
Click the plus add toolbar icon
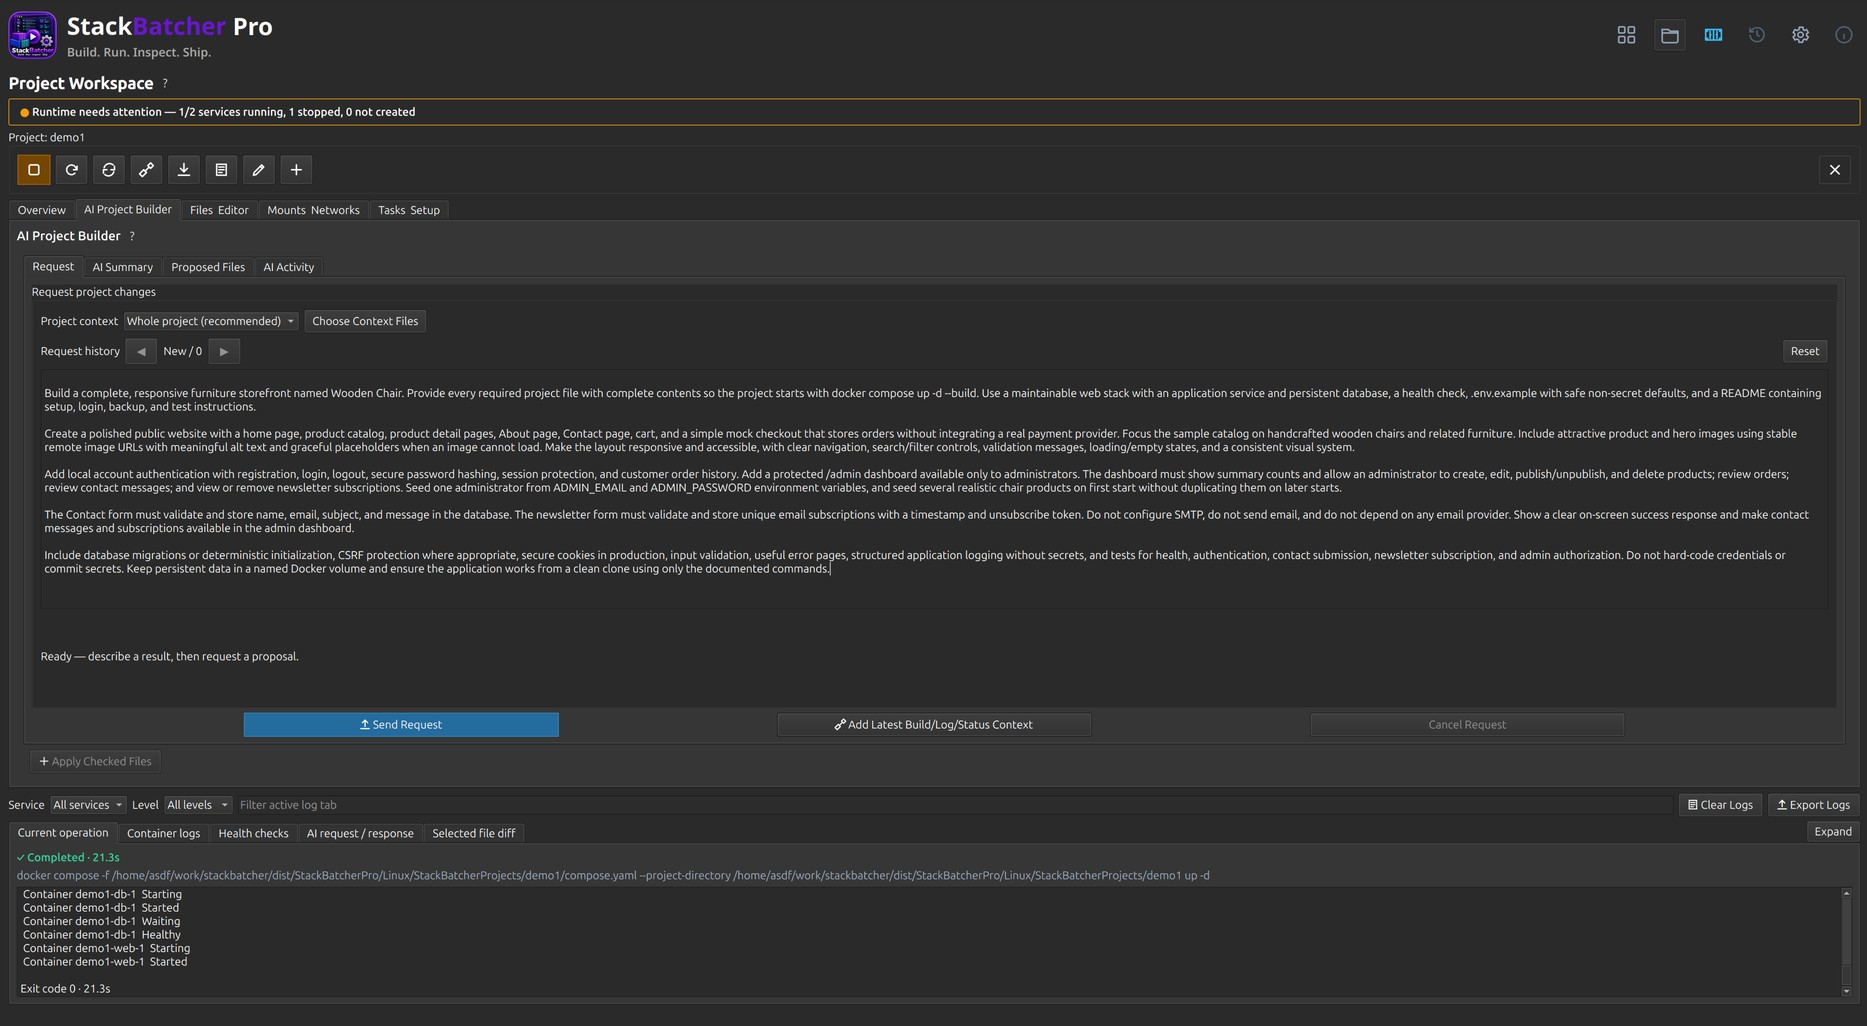(x=296, y=170)
